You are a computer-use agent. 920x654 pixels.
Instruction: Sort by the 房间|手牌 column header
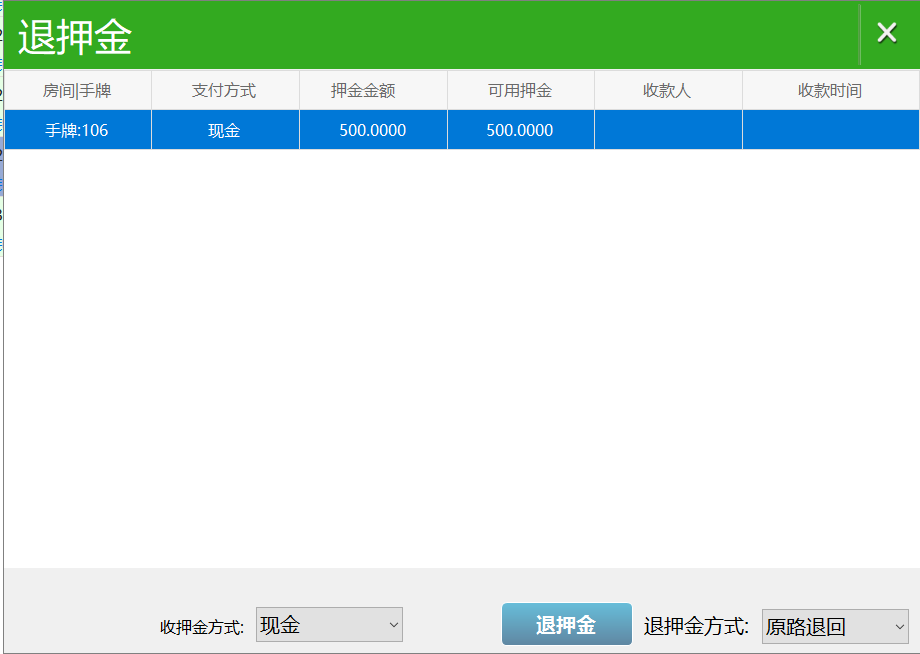click(77, 90)
